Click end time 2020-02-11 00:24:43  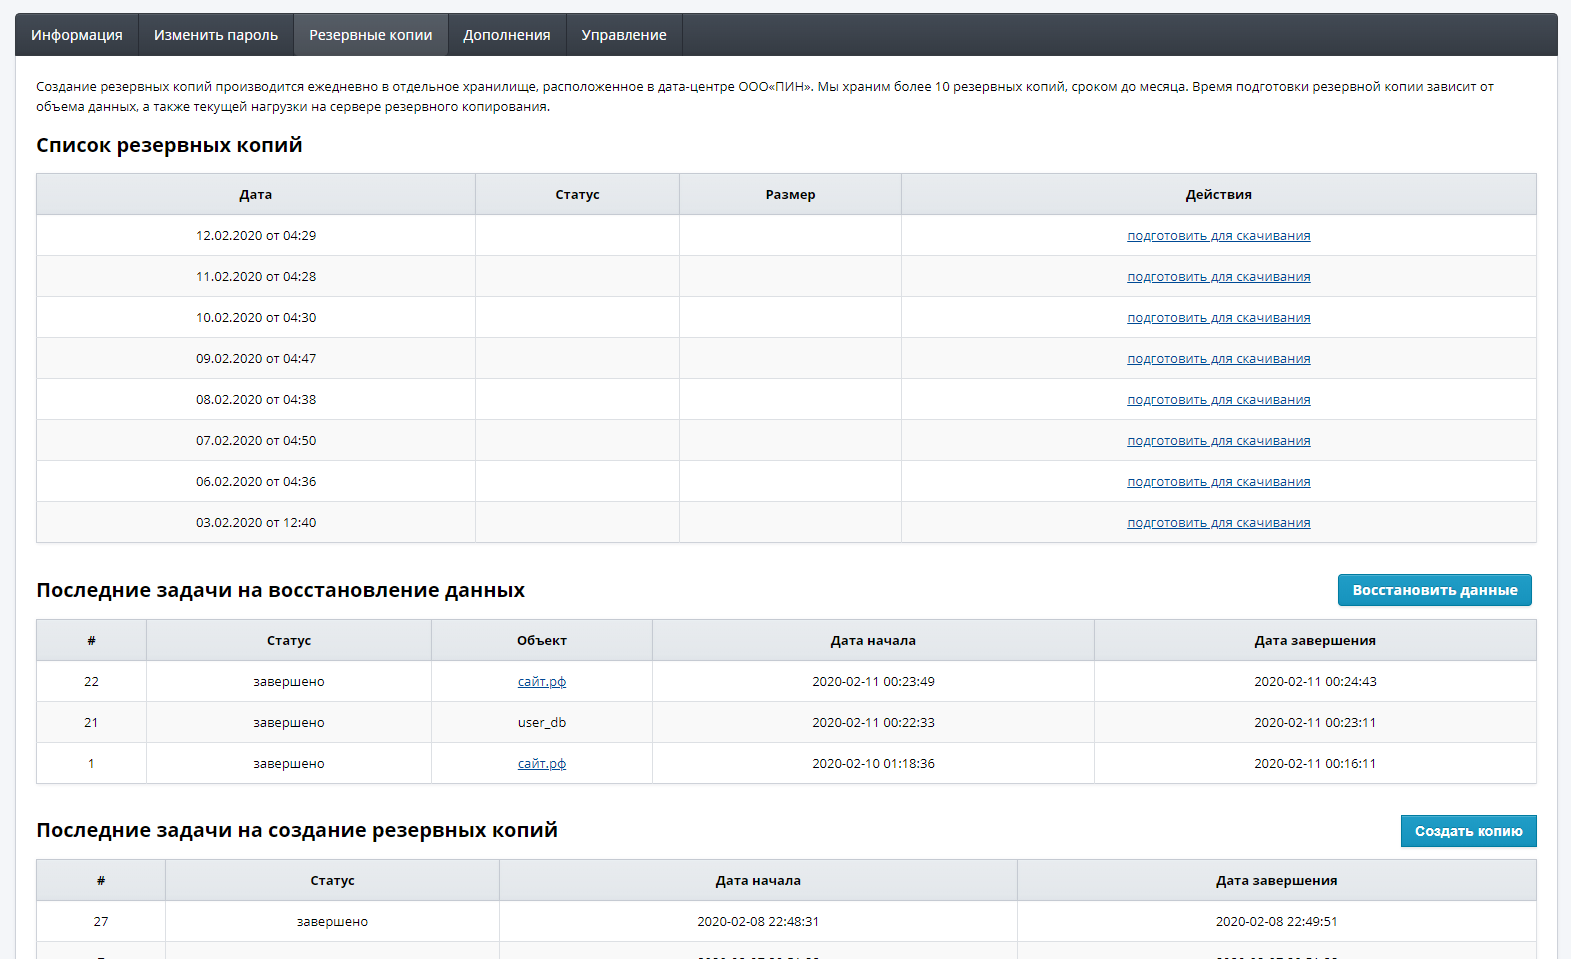coord(1315,682)
